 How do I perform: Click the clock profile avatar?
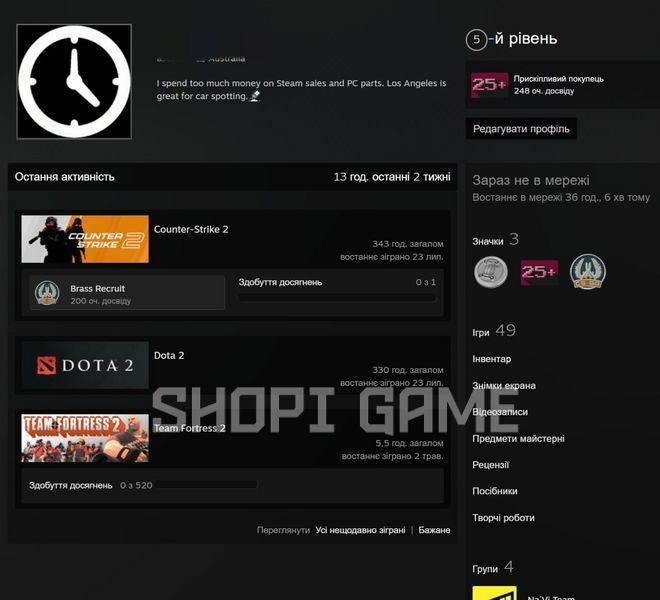74,82
